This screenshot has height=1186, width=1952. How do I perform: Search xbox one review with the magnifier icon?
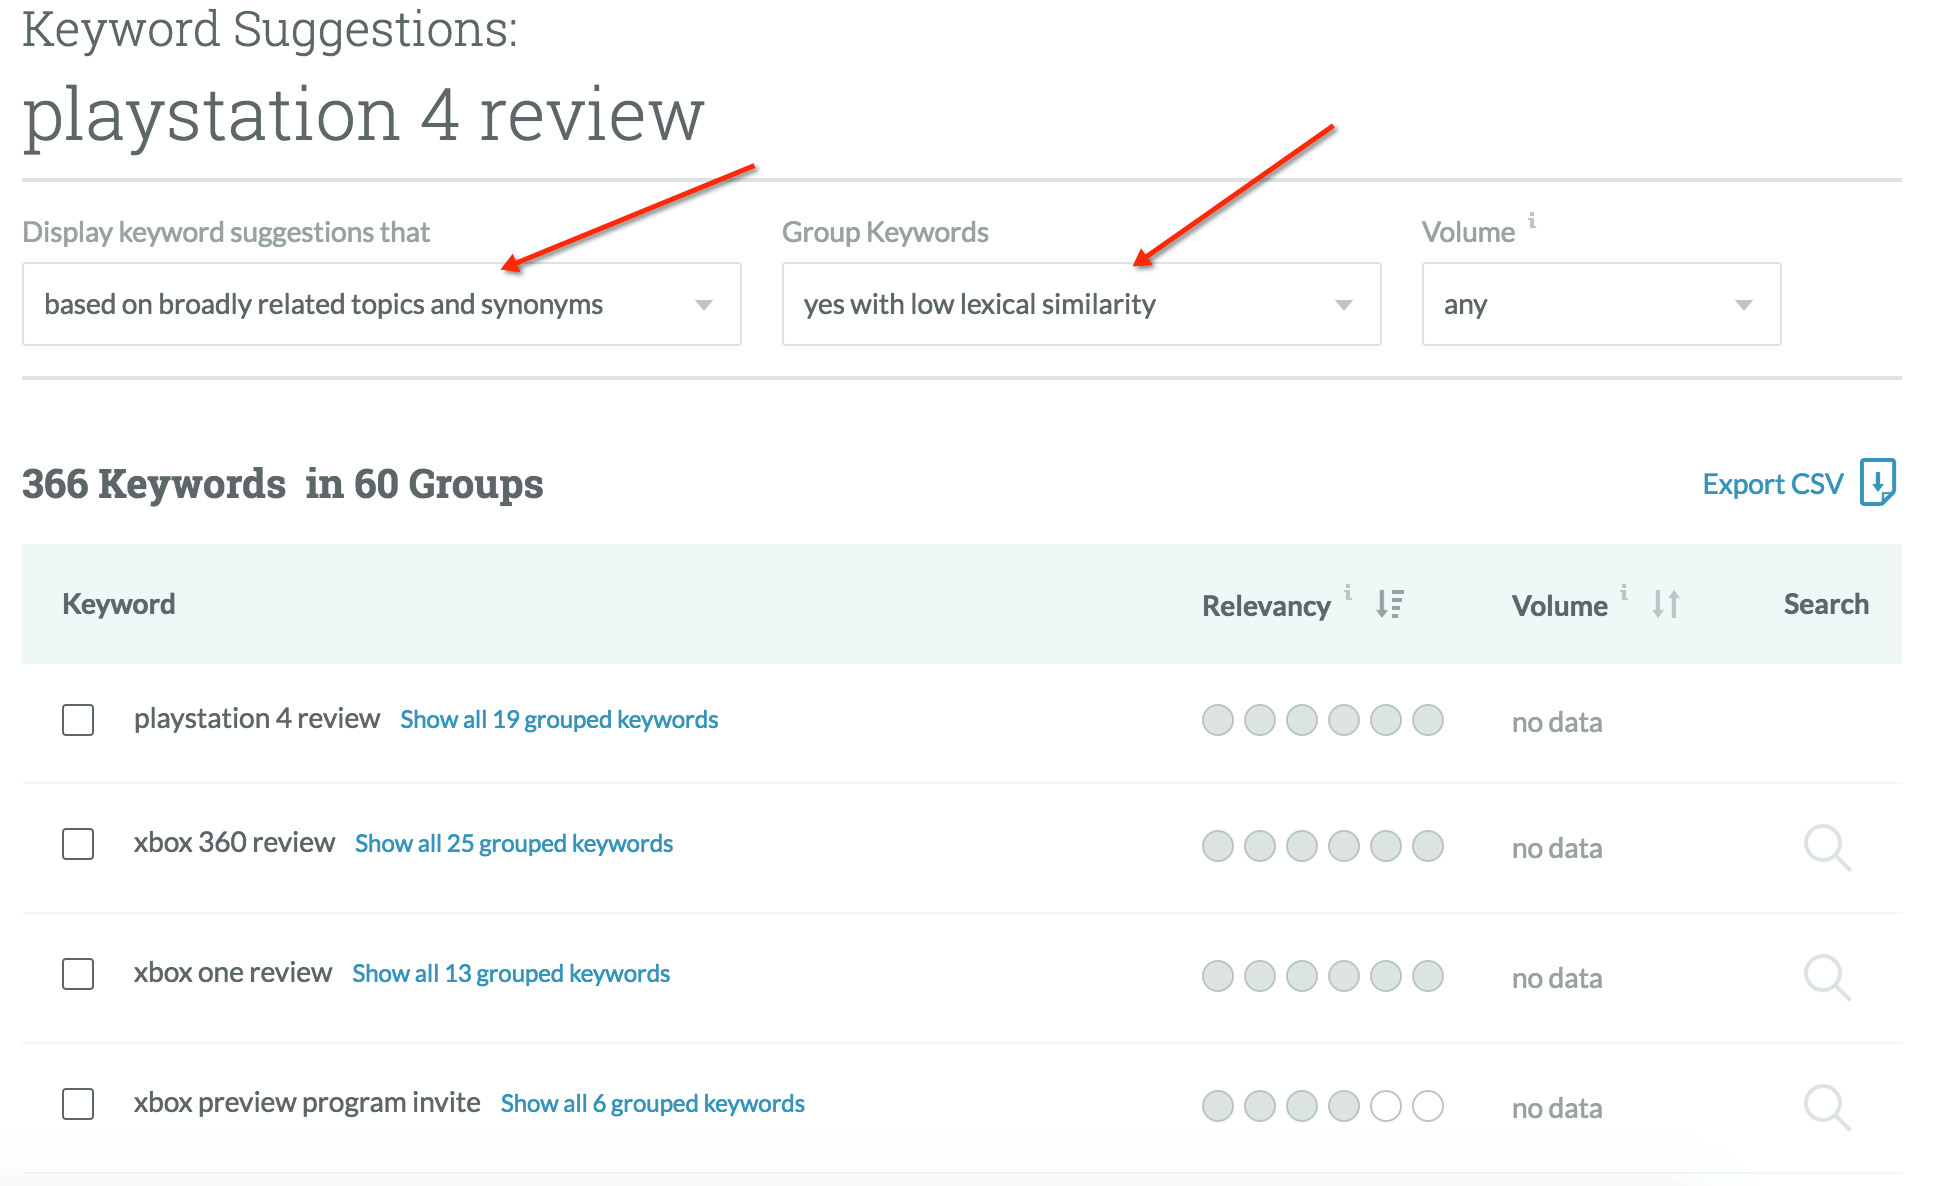(1827, 978)
